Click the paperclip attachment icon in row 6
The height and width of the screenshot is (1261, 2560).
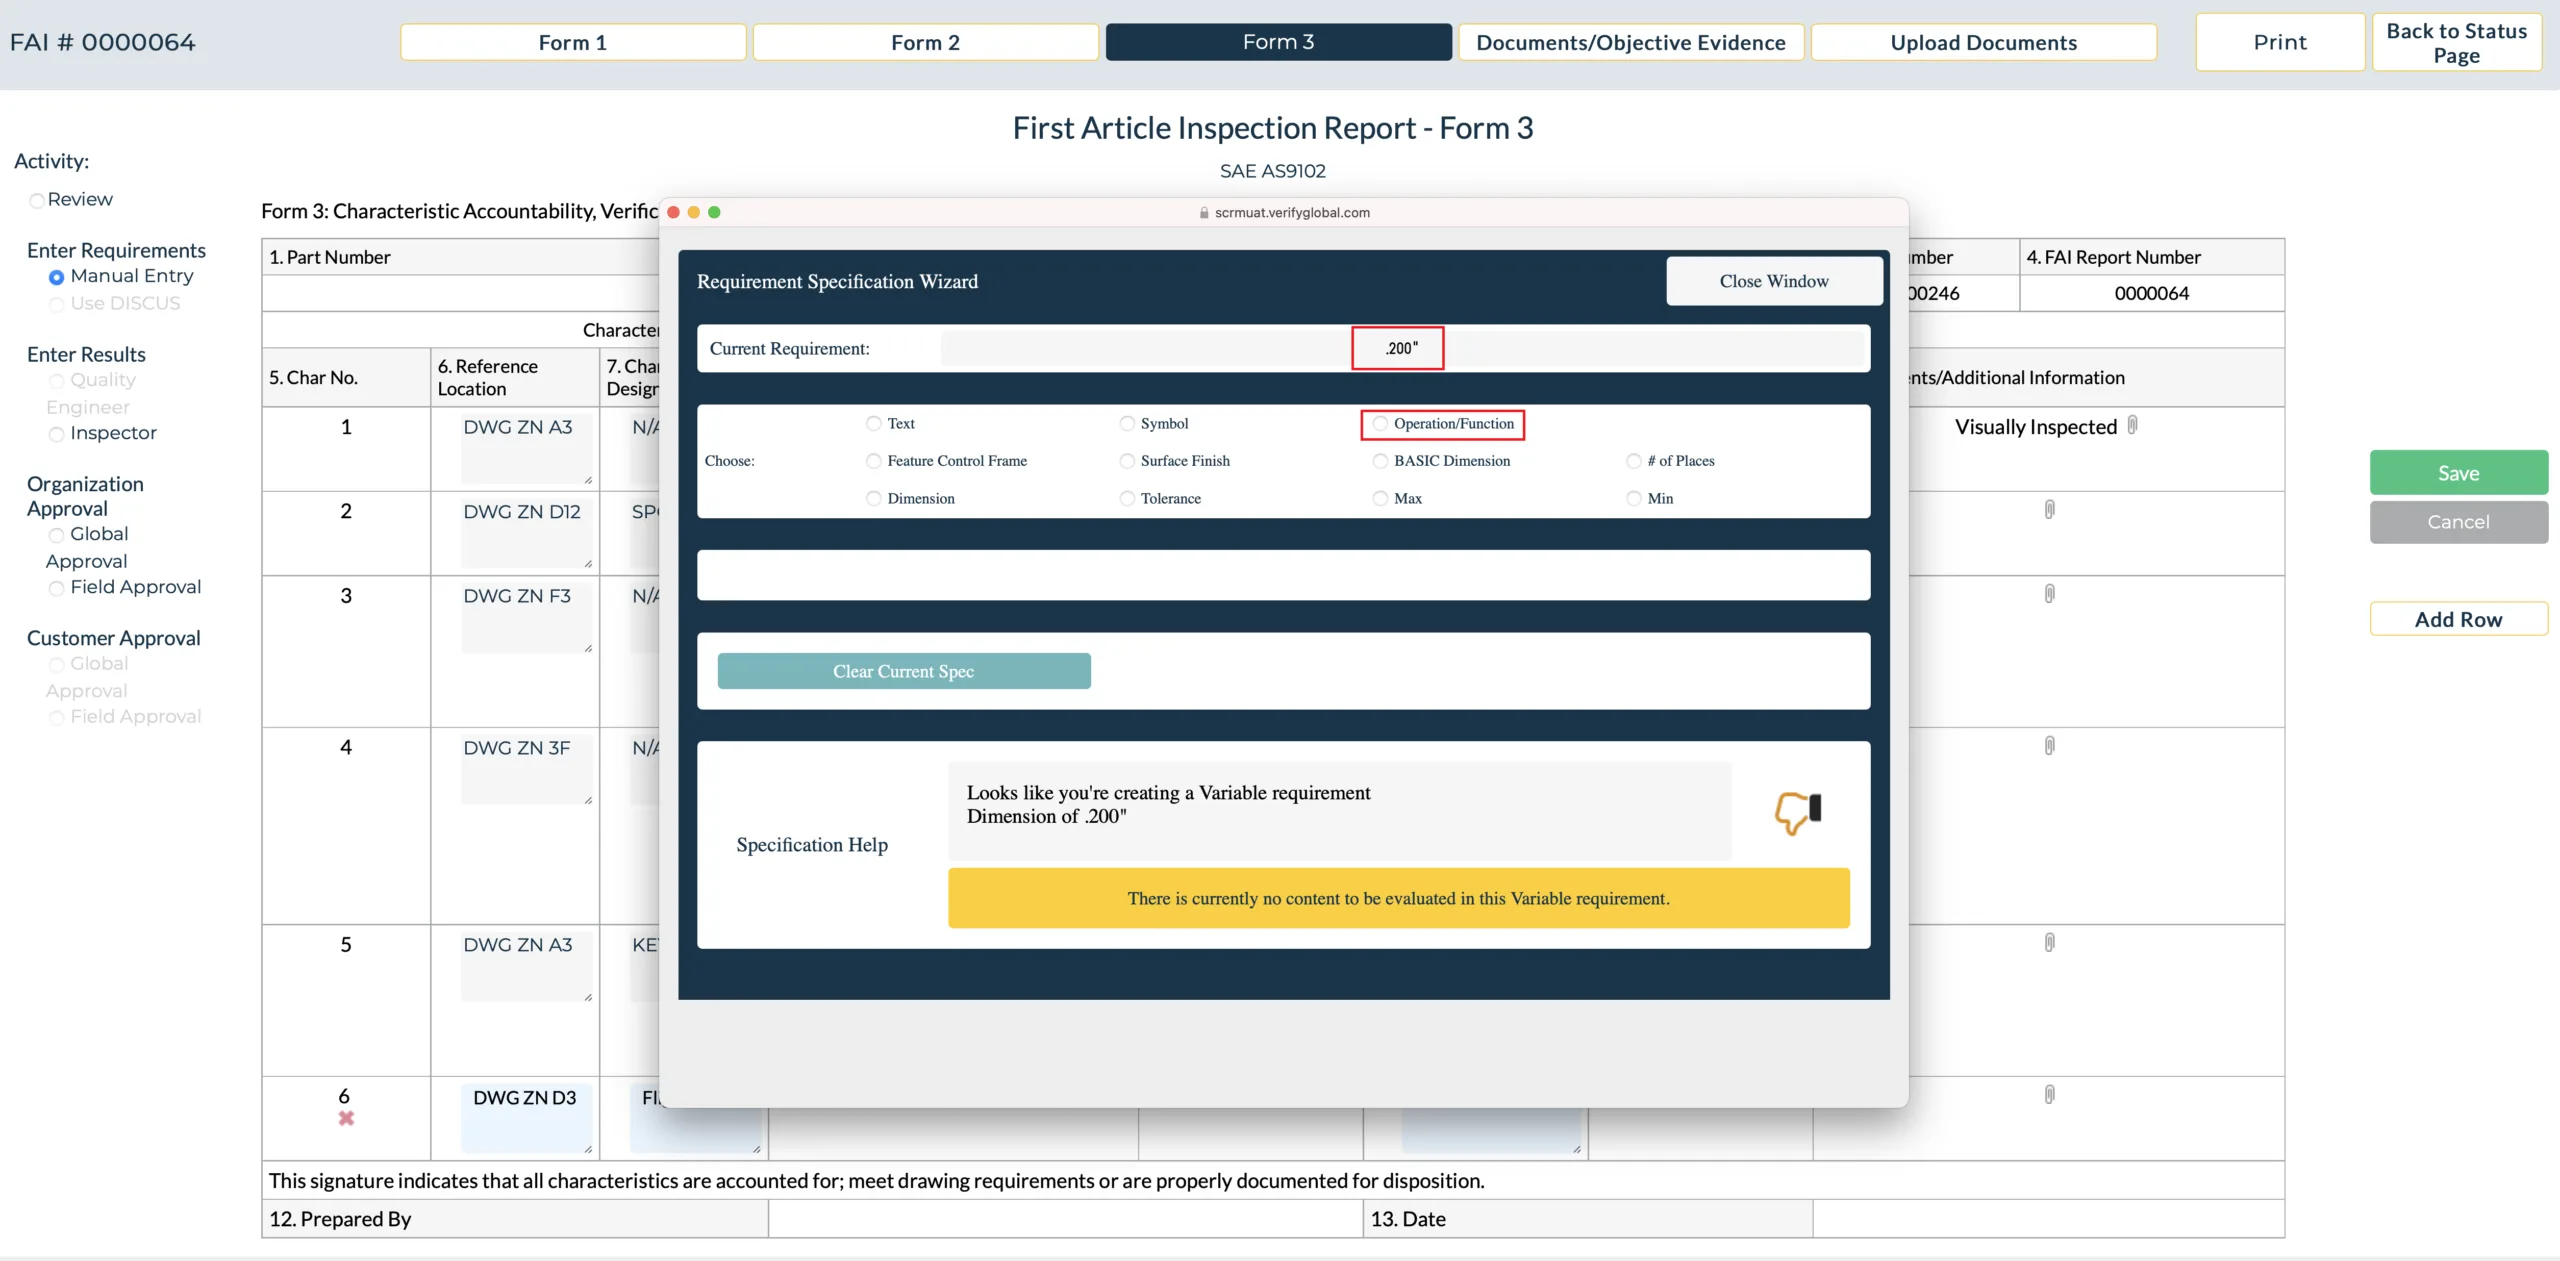tap(2049, 1095)
